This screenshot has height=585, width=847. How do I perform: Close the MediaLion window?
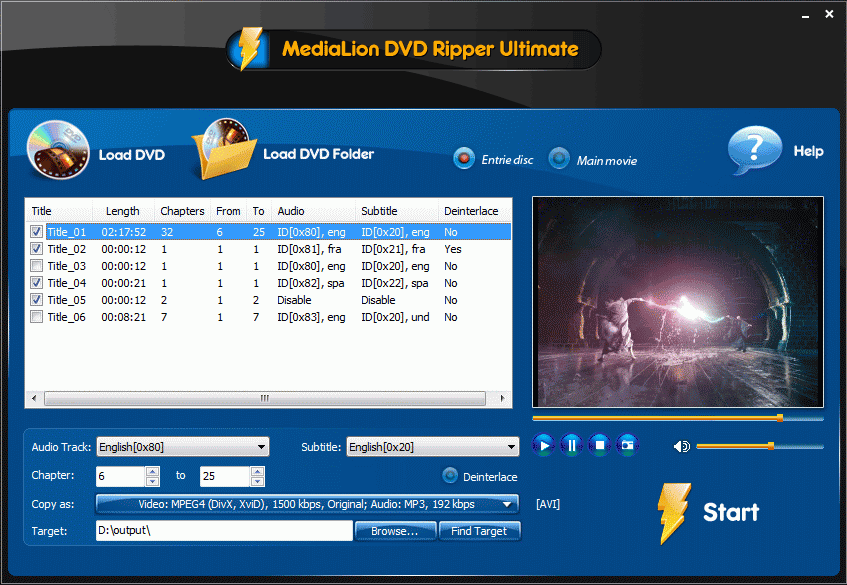(829, 14)
